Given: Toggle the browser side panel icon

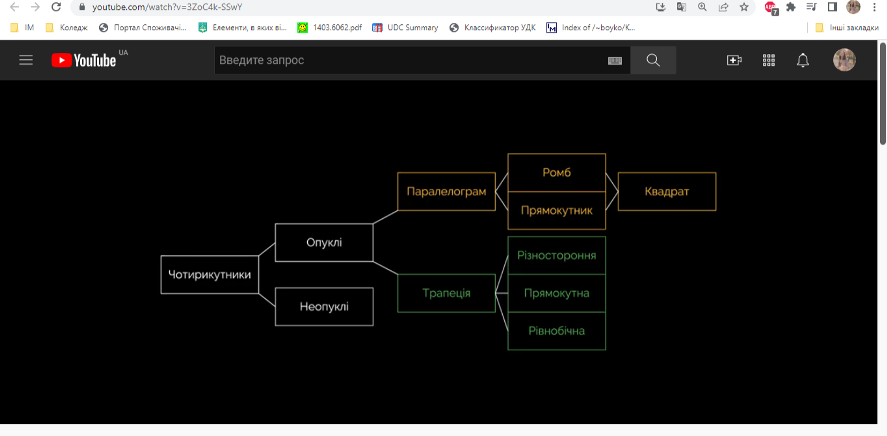Looking at the screenshot, I should [x=832, y=7].
